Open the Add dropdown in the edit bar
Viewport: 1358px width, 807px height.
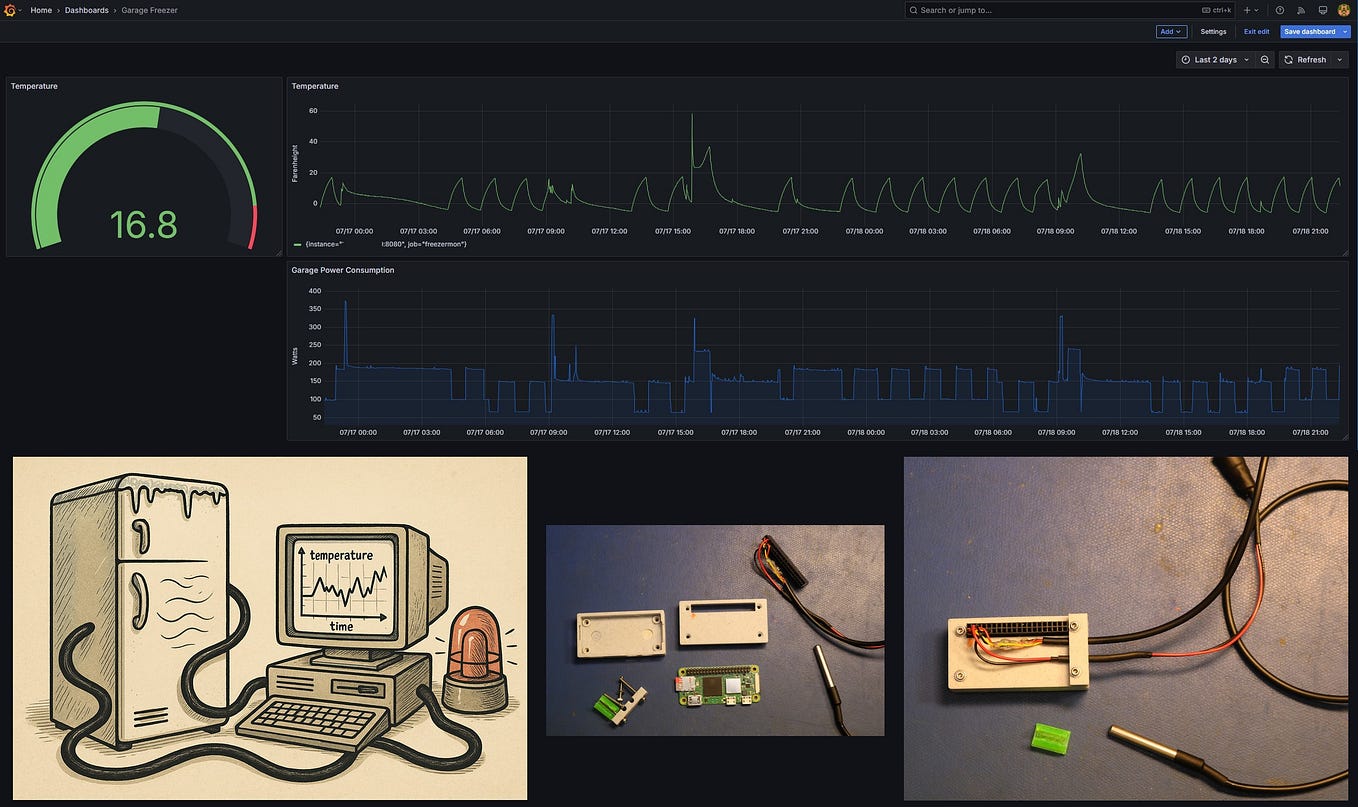pos(1170,31)
